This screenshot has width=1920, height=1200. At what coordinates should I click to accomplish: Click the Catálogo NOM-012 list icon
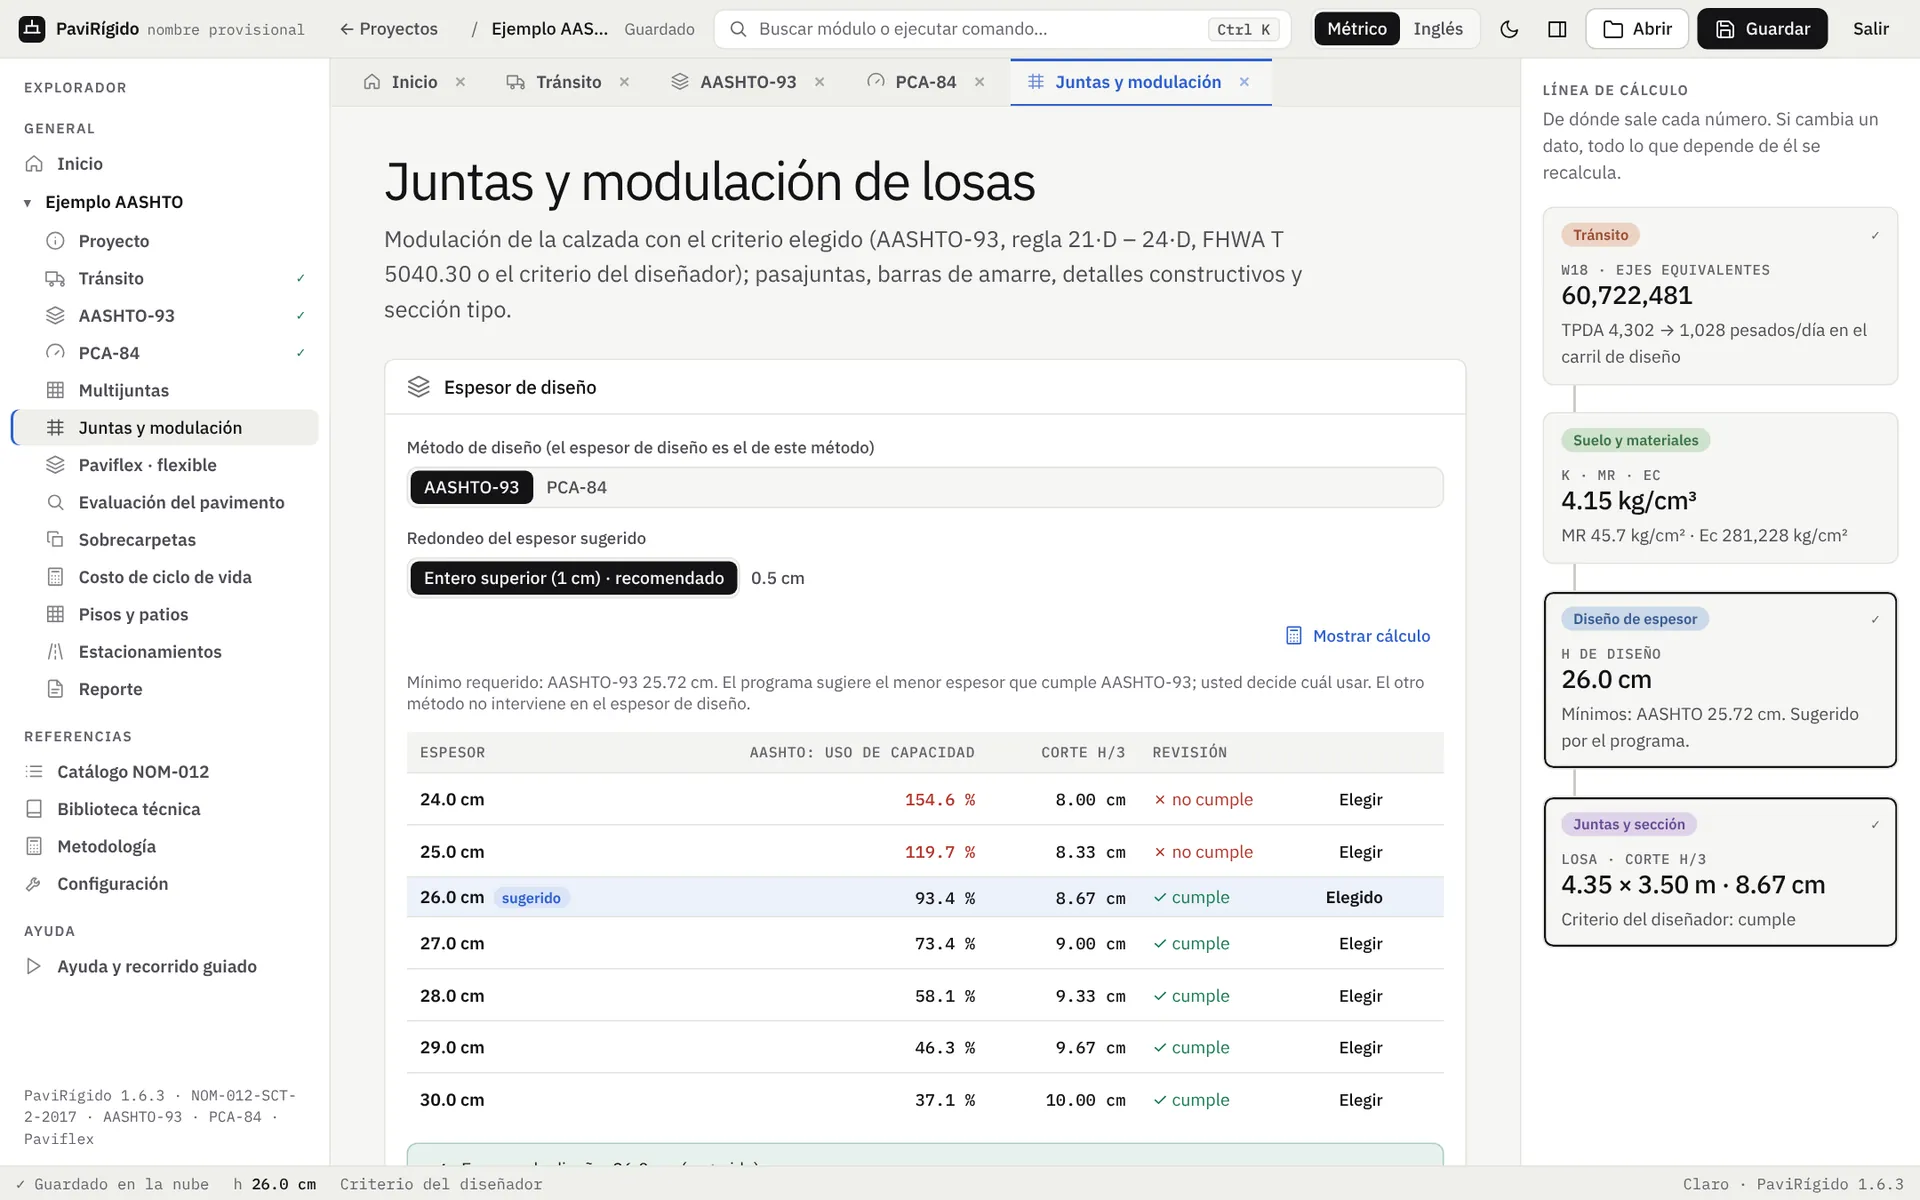(34, 772)
